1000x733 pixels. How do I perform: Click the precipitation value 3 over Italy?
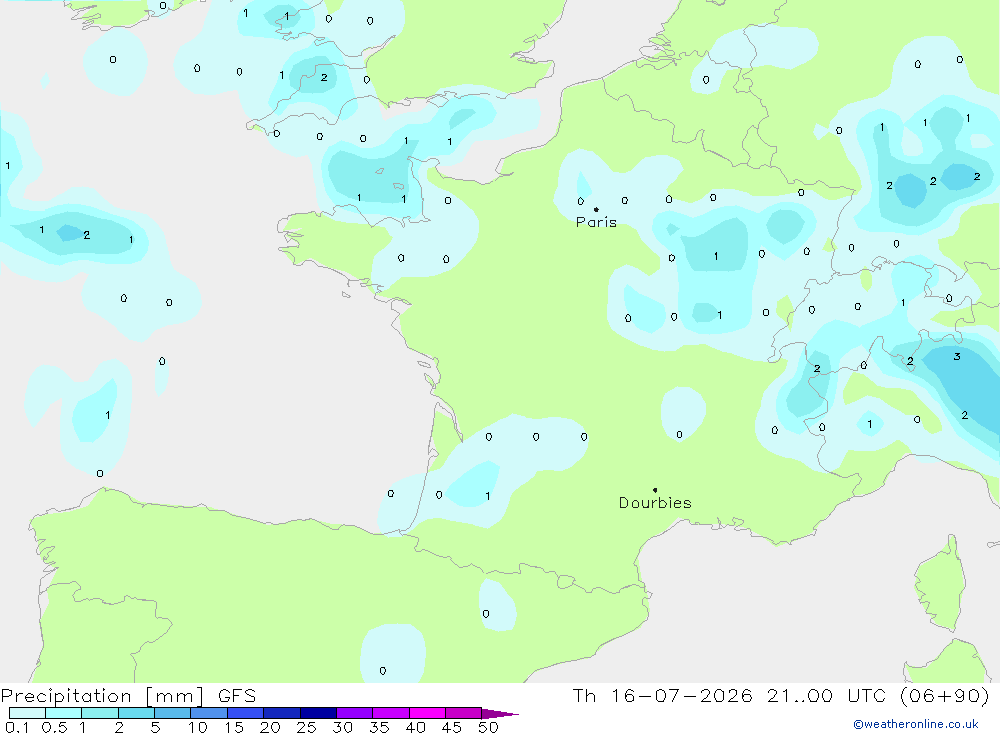tap(957, 357)
